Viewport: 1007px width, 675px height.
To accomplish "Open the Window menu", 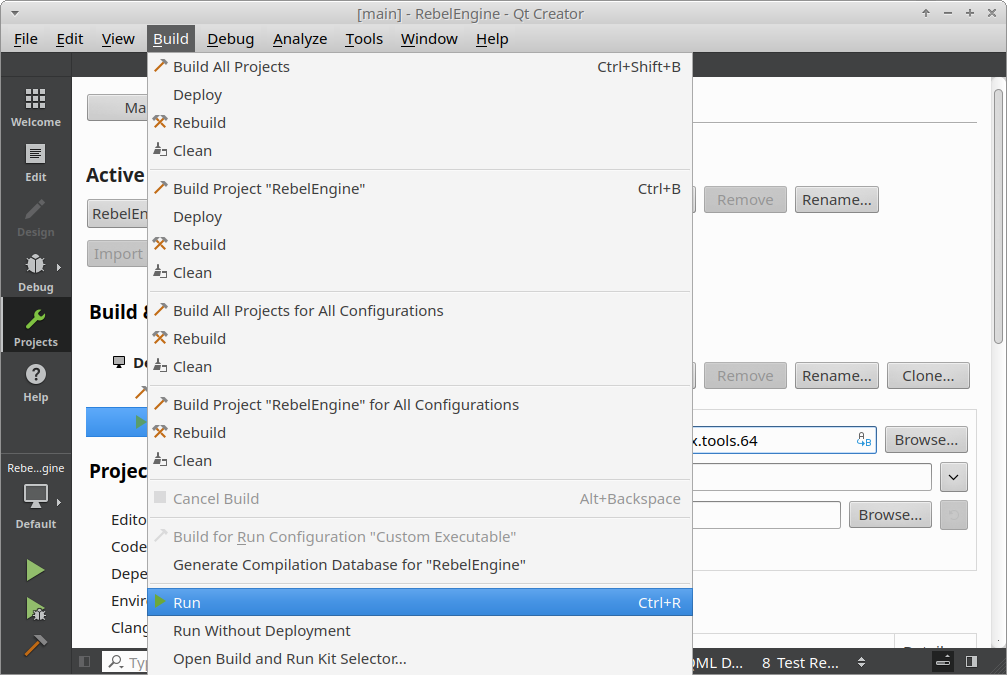I will tap(429, 39).
